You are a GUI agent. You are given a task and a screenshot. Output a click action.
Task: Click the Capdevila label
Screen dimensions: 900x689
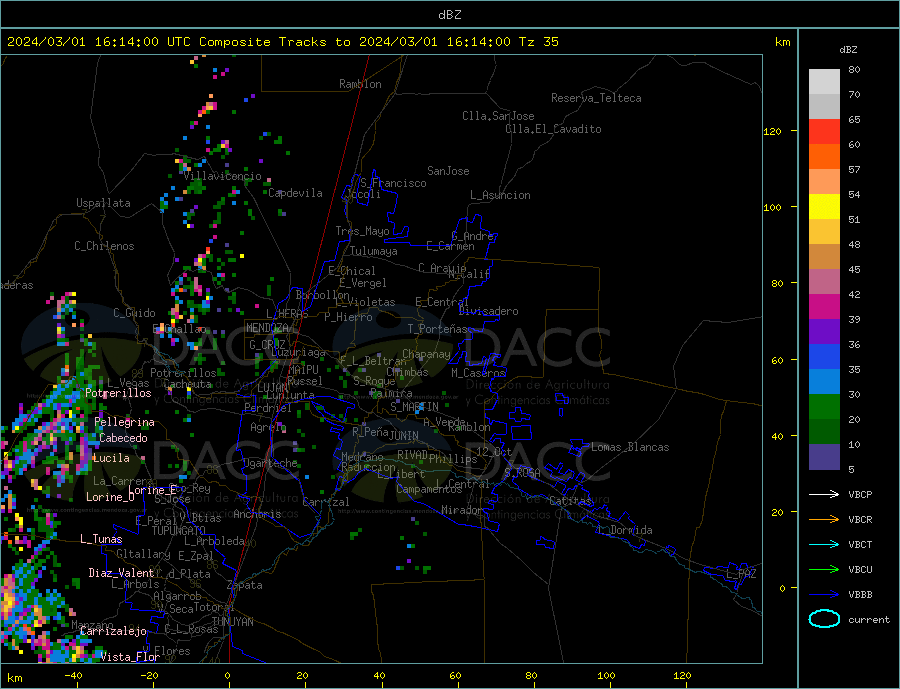click(x=295, y=193)
